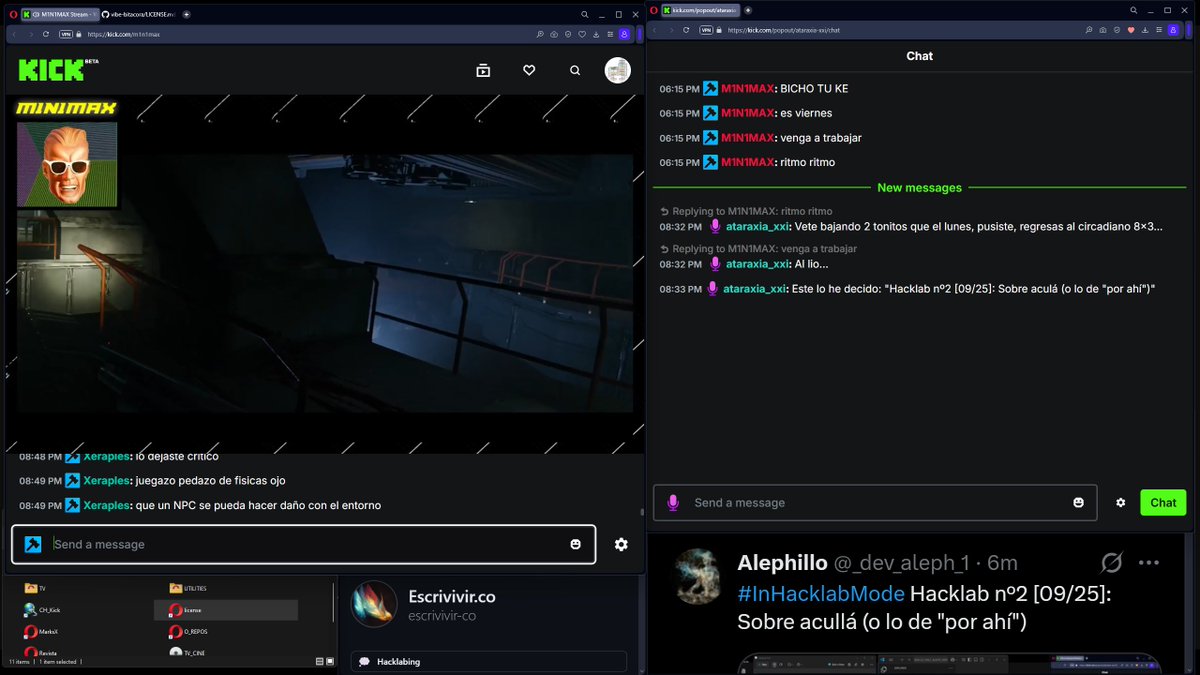Send message with the green Chat button
Screen dimensions: 1200x675
tap(1163, 502)
